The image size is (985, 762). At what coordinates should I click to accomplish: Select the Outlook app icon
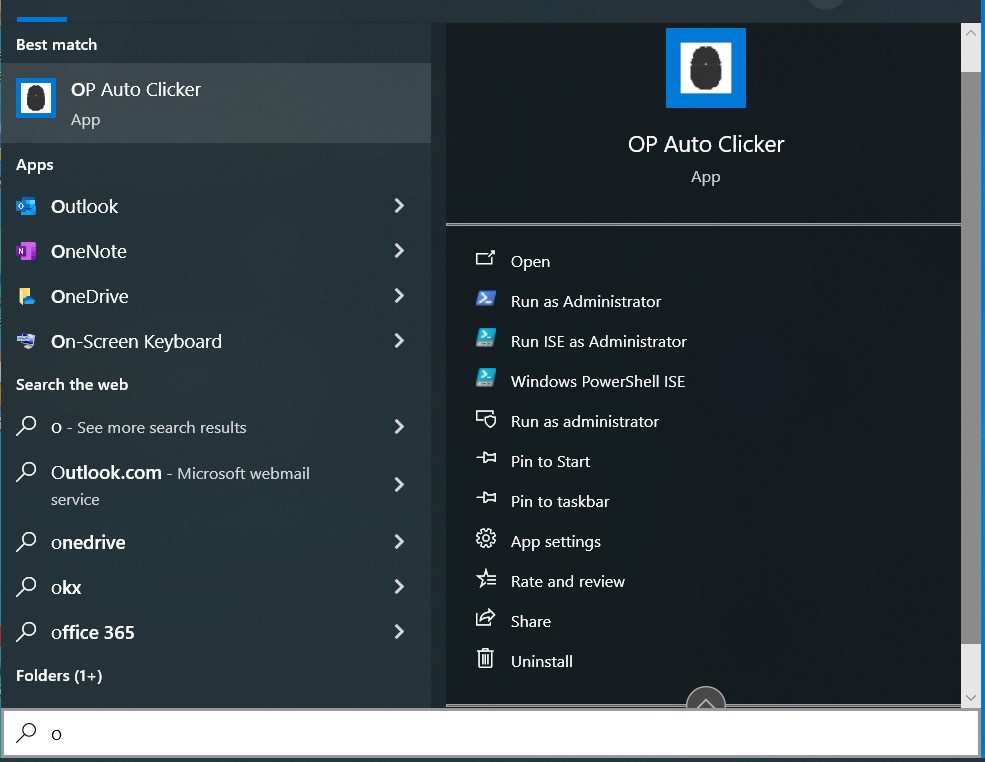[x=27, y=206]
